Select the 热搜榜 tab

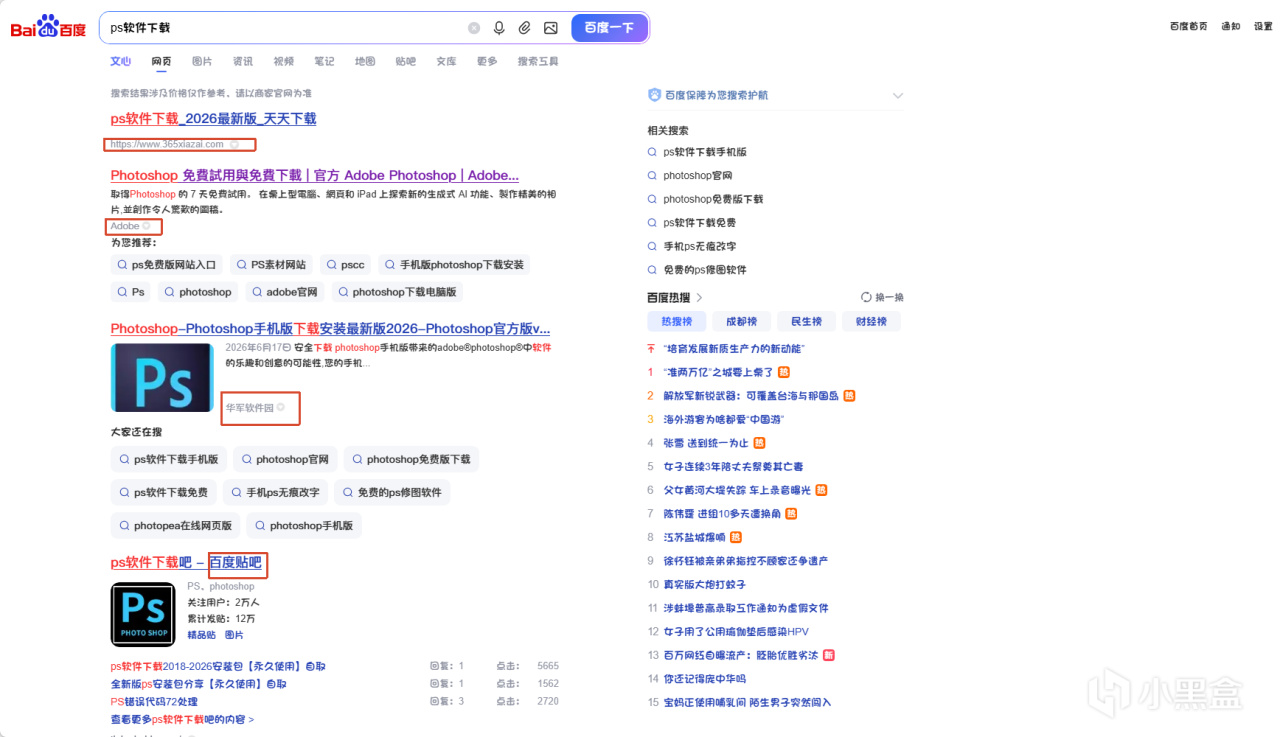(x=677, y=321)
